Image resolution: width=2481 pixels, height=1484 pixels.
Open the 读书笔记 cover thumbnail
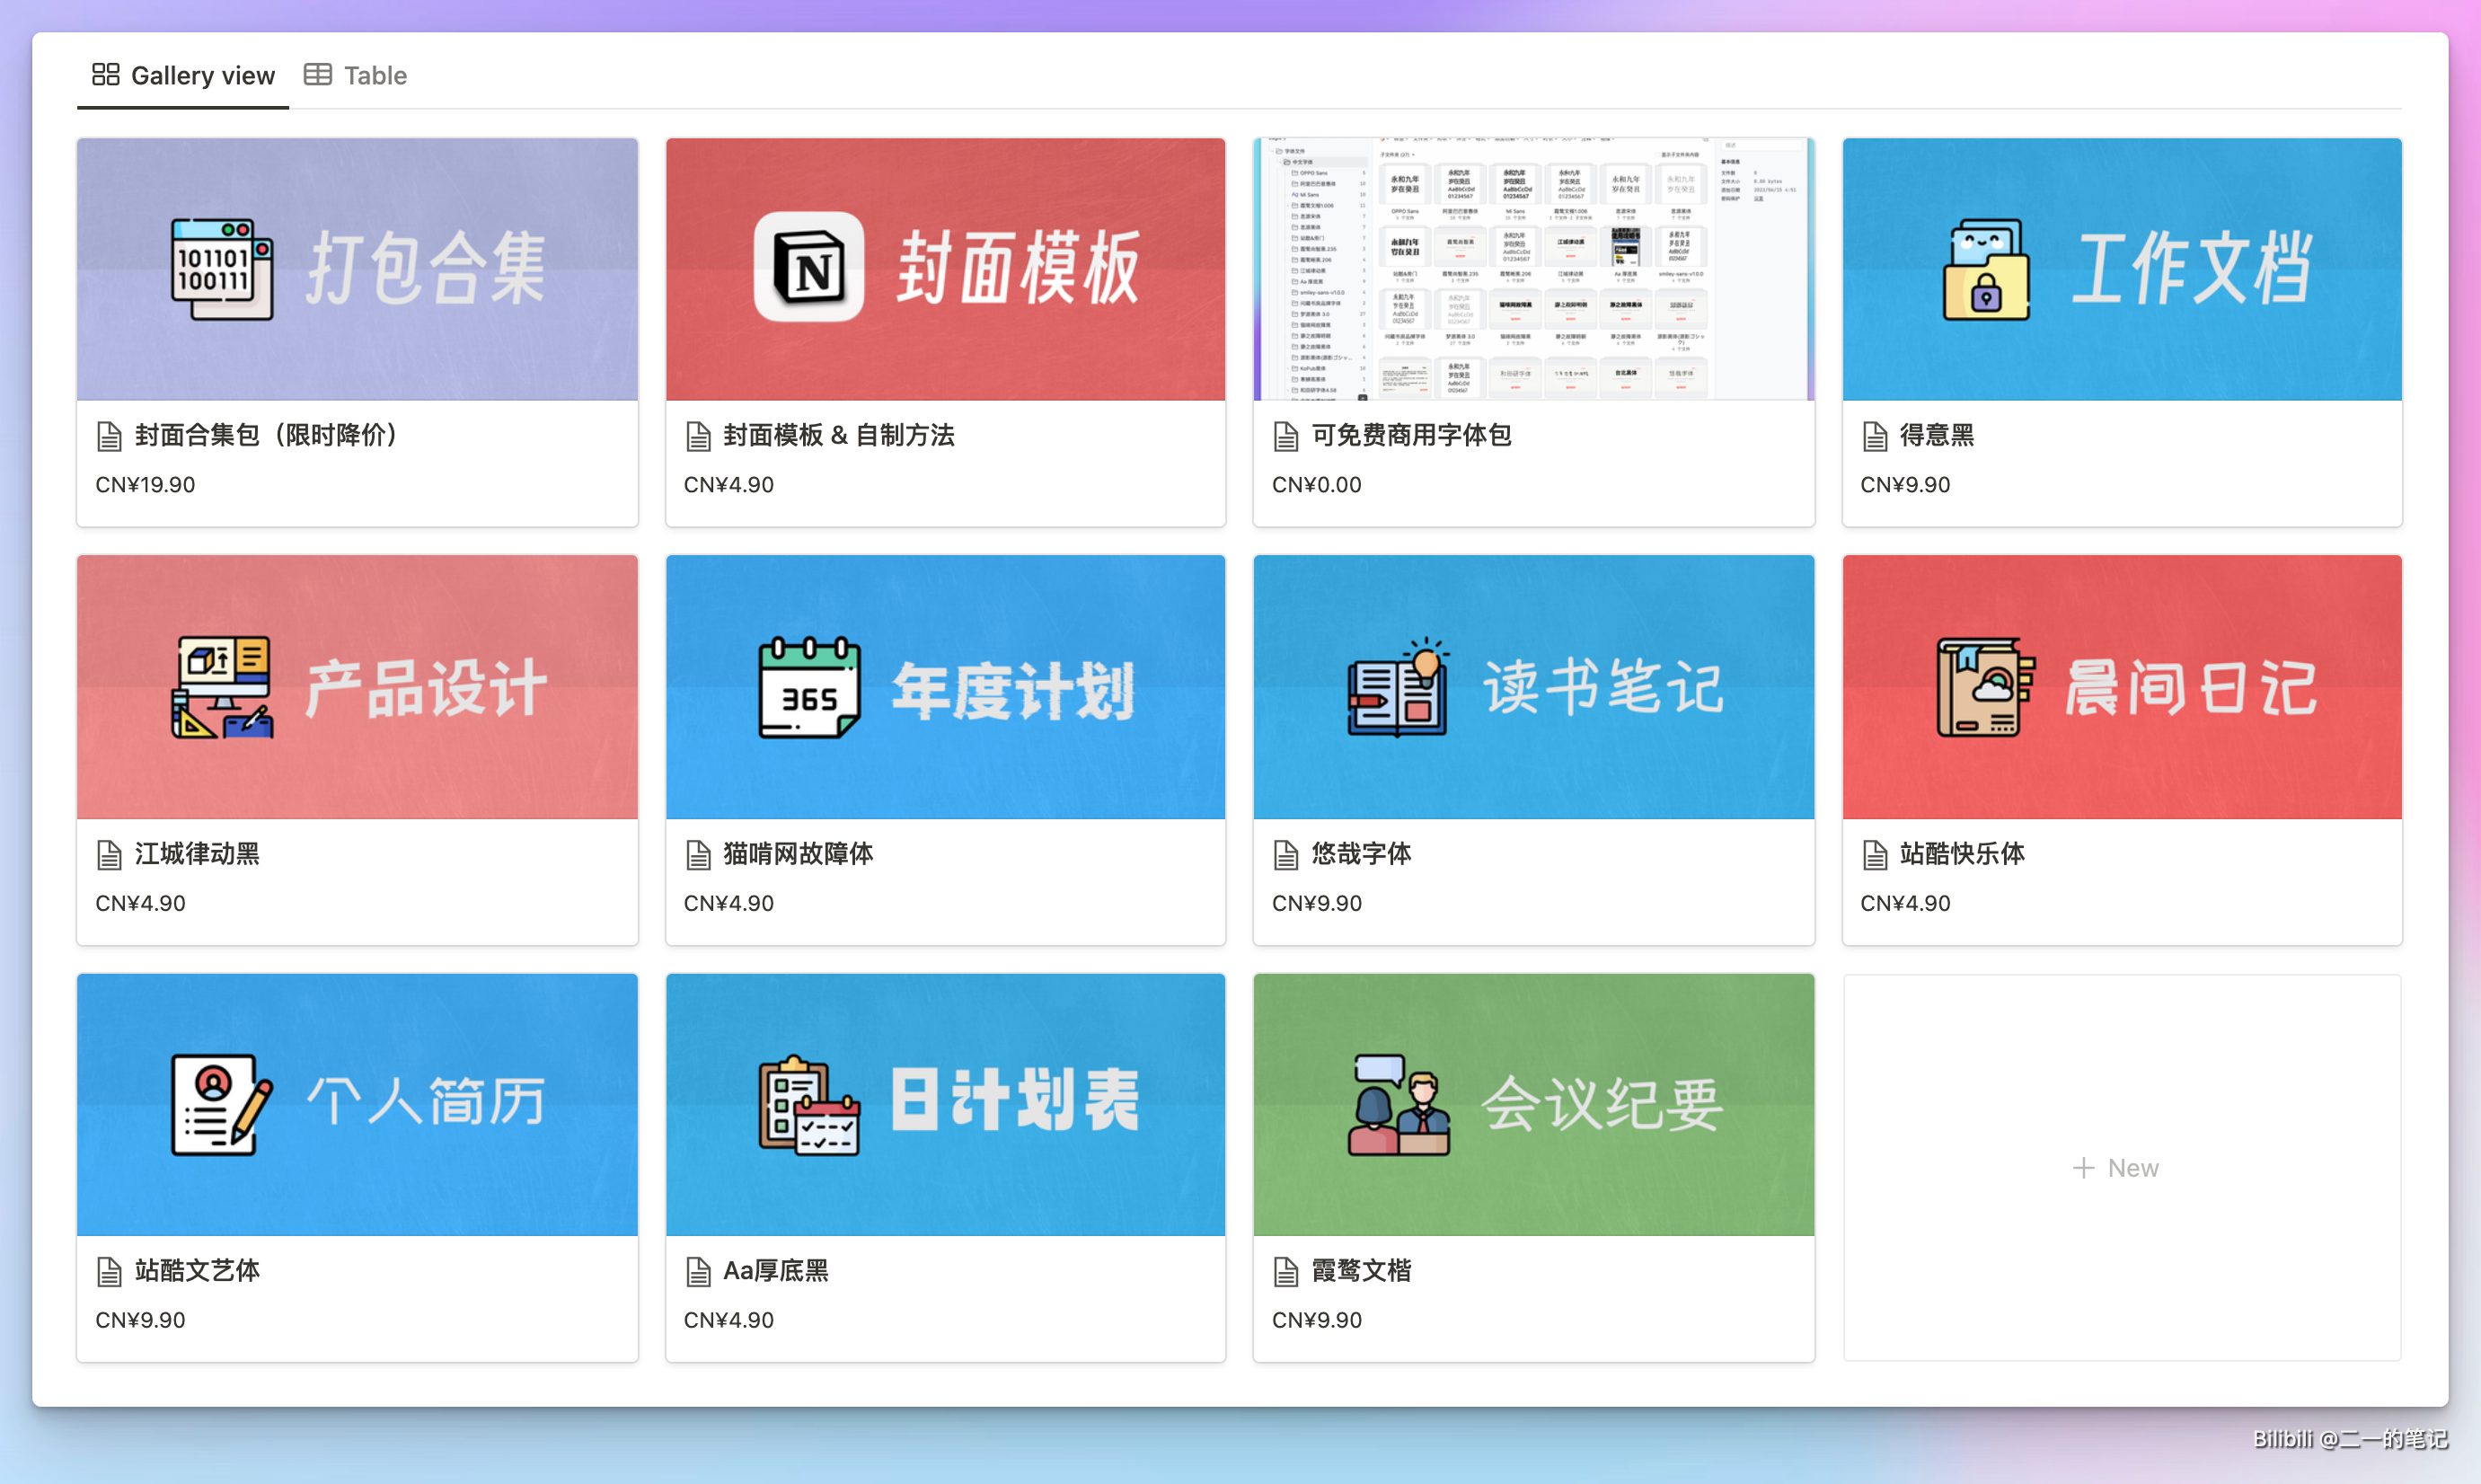[1533, 687]
